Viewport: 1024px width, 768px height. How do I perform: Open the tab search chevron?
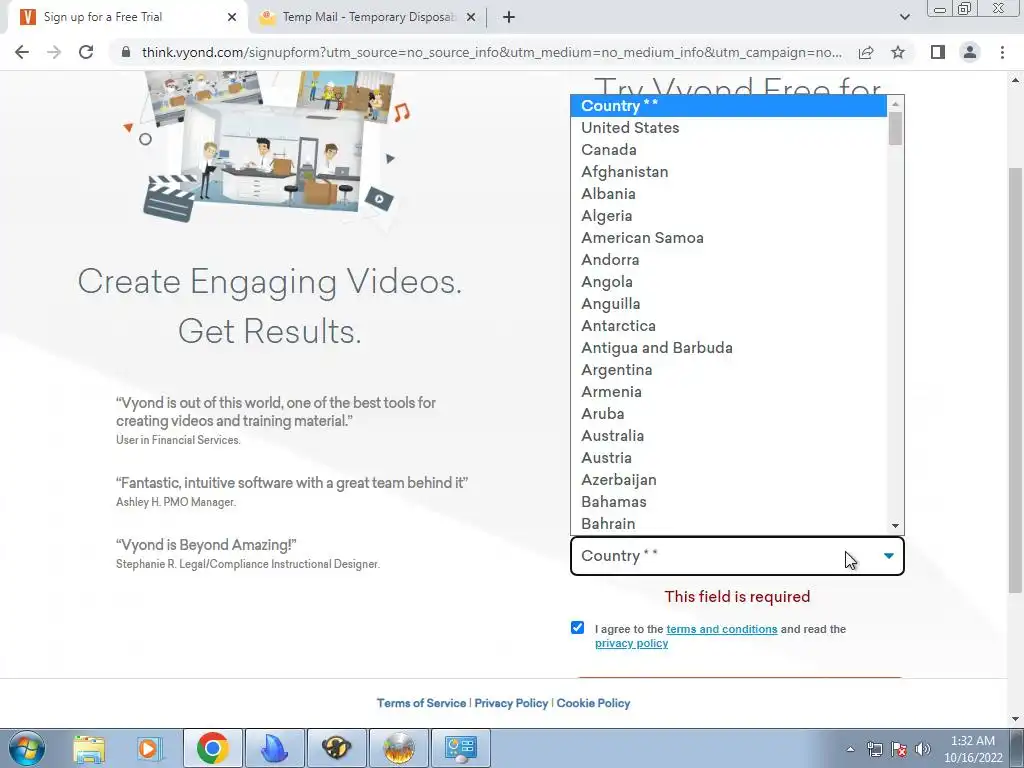(904, 18)
